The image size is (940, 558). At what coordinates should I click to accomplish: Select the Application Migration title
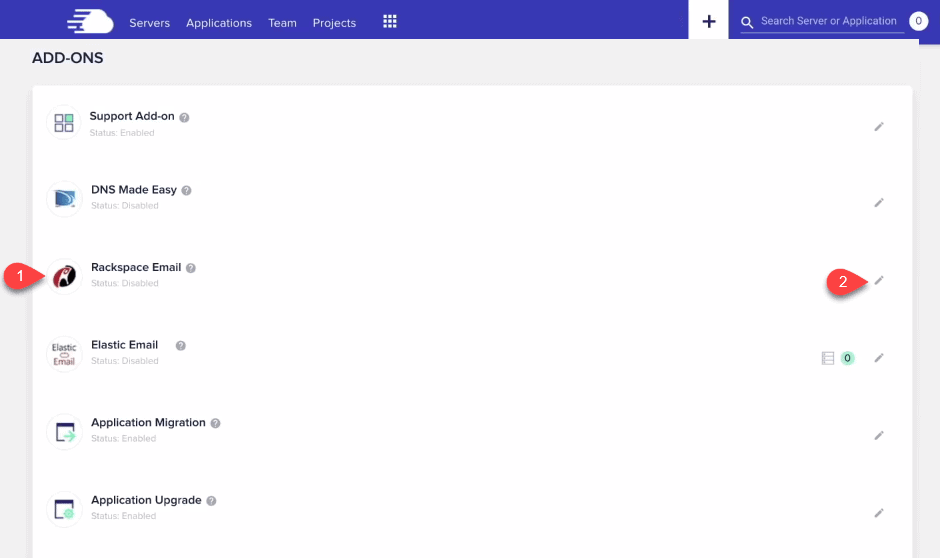(148, 423)
